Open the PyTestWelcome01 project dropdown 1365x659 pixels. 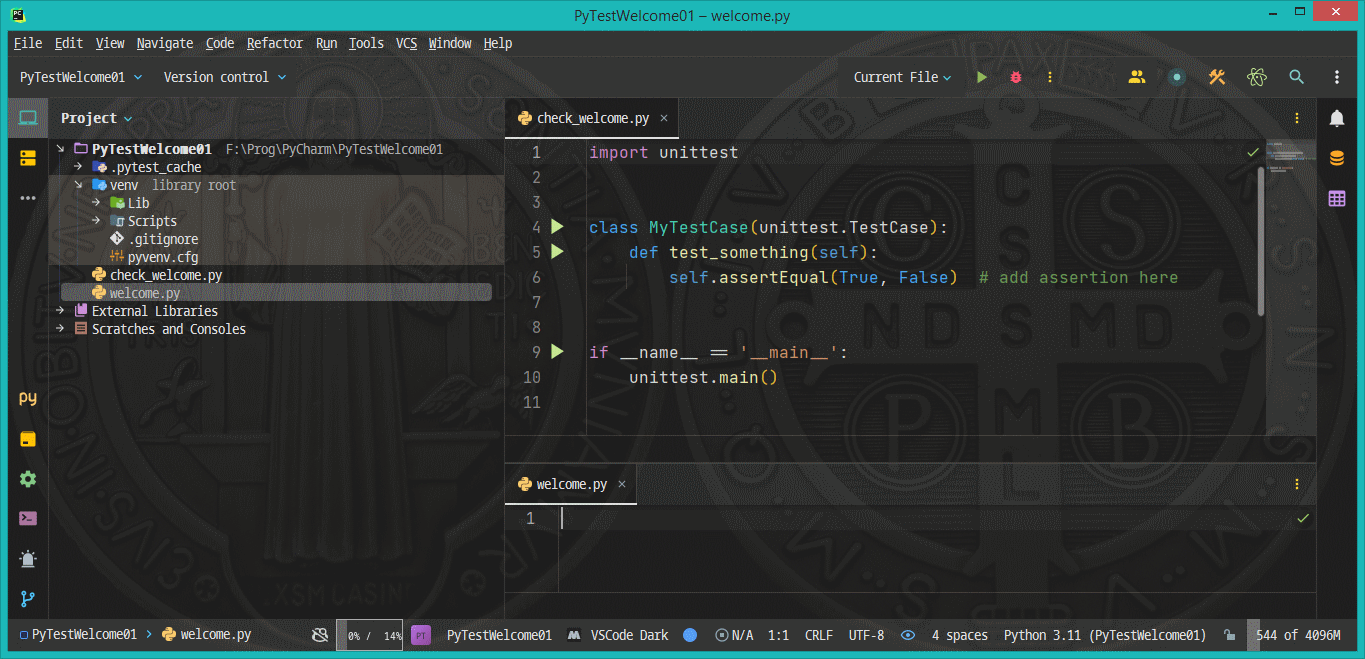(x=81, y=77)
